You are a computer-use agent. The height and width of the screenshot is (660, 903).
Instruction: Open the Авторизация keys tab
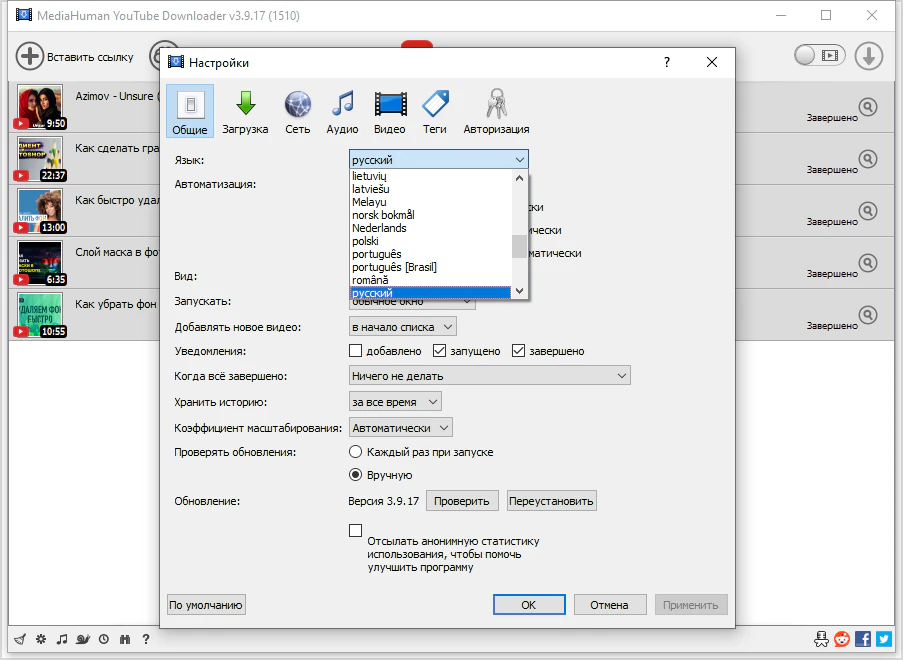[x=496, y=112]
